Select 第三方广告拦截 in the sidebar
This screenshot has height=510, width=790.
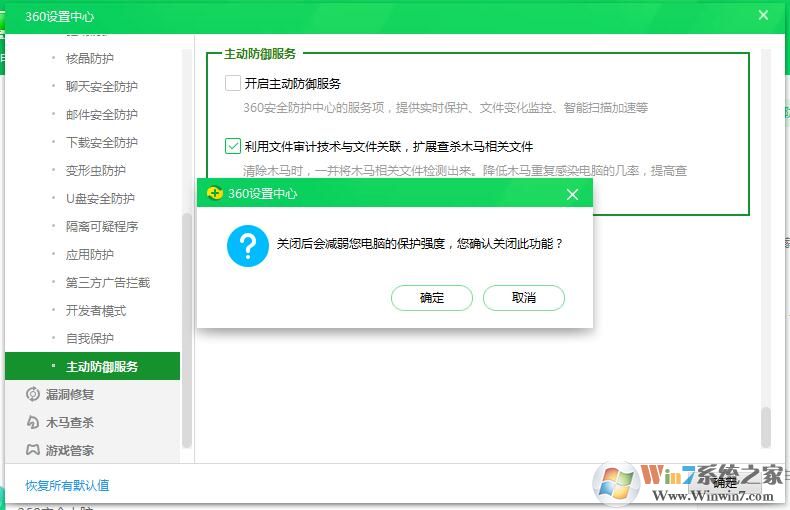click(108, 282)
